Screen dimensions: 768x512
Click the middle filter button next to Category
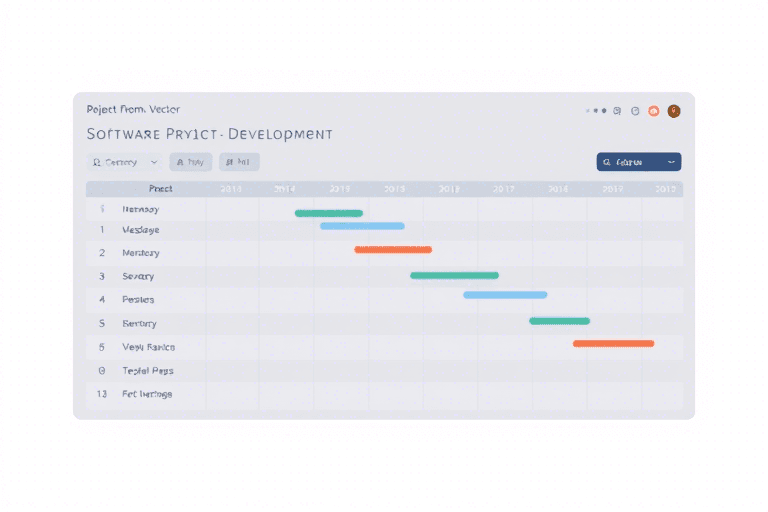tap(190, 162)
